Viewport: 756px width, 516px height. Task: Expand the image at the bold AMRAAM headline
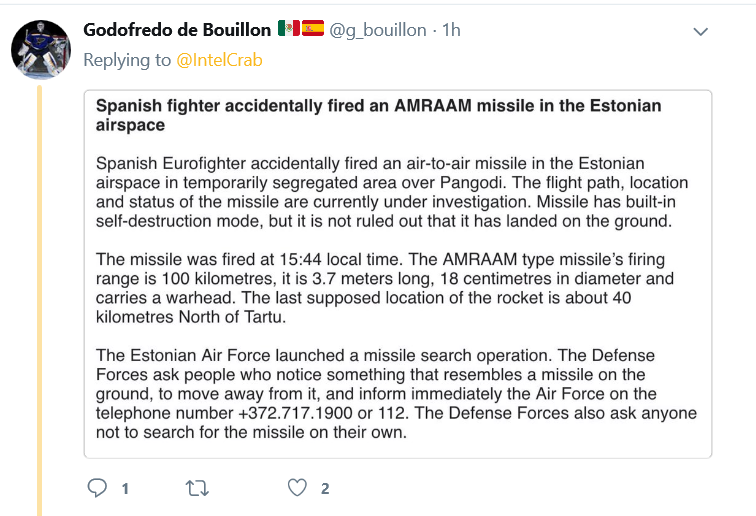[x=378, y=115]
